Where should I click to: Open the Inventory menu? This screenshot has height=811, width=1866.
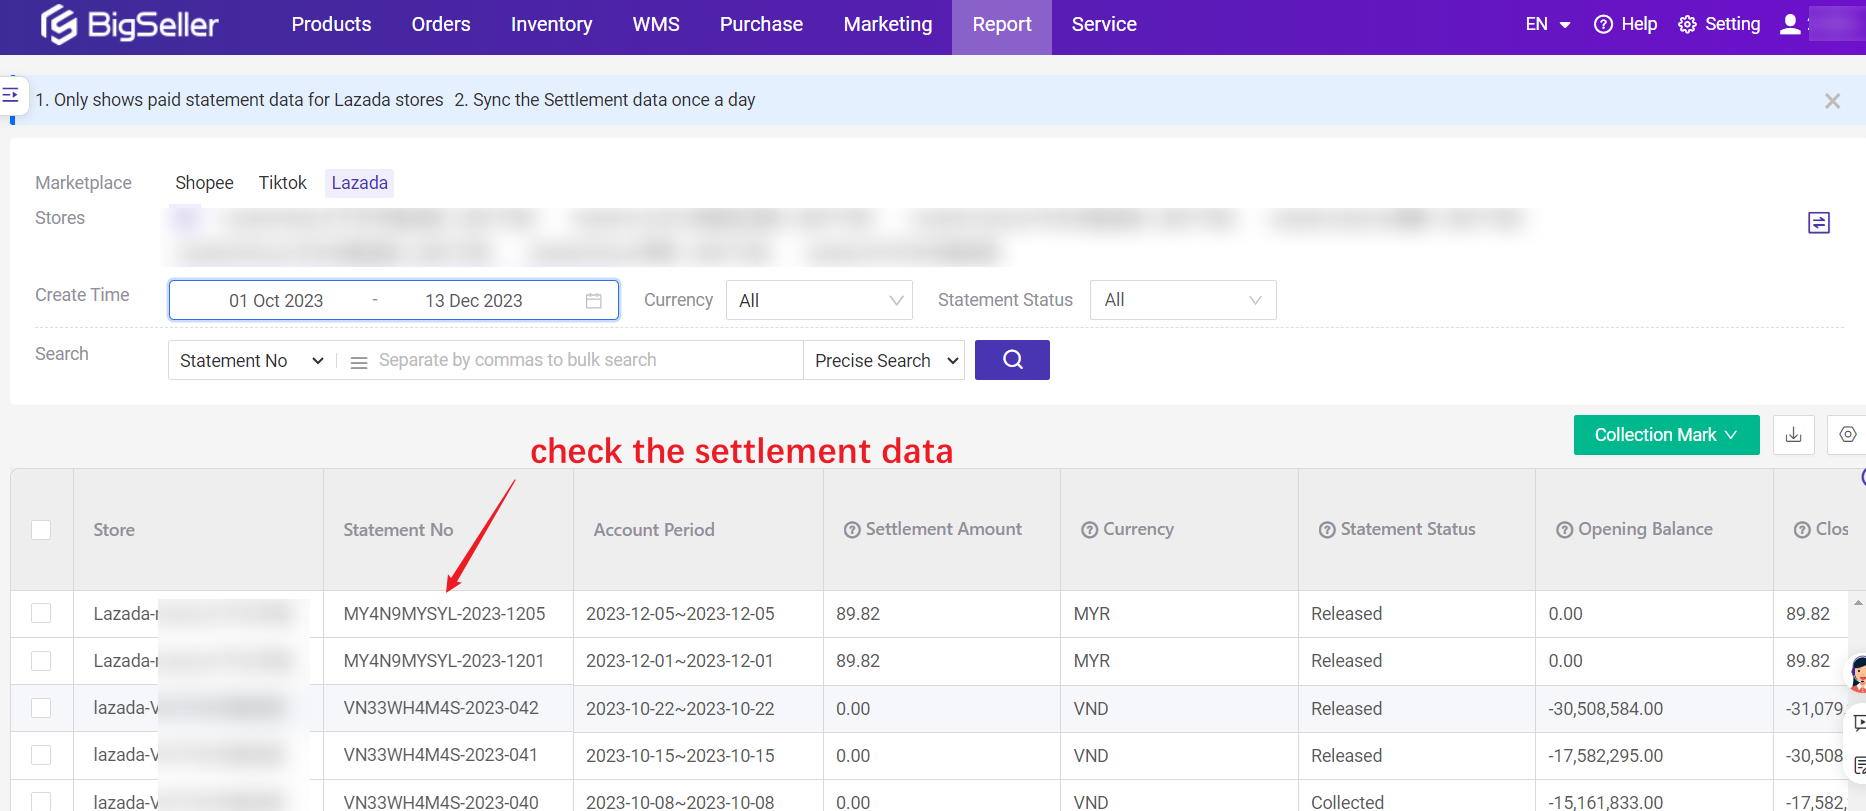[x=551, y=24]
